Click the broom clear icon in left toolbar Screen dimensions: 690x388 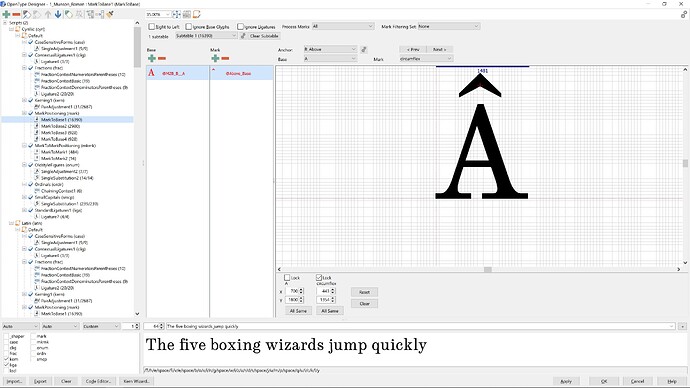pos(110,15)
